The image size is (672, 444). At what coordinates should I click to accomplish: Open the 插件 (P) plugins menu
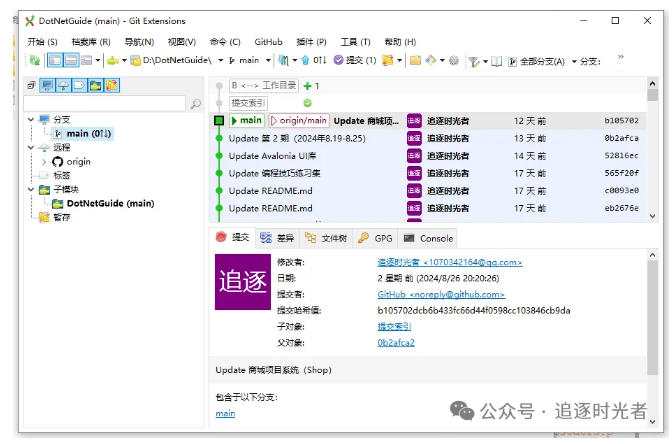coord(311,42)
